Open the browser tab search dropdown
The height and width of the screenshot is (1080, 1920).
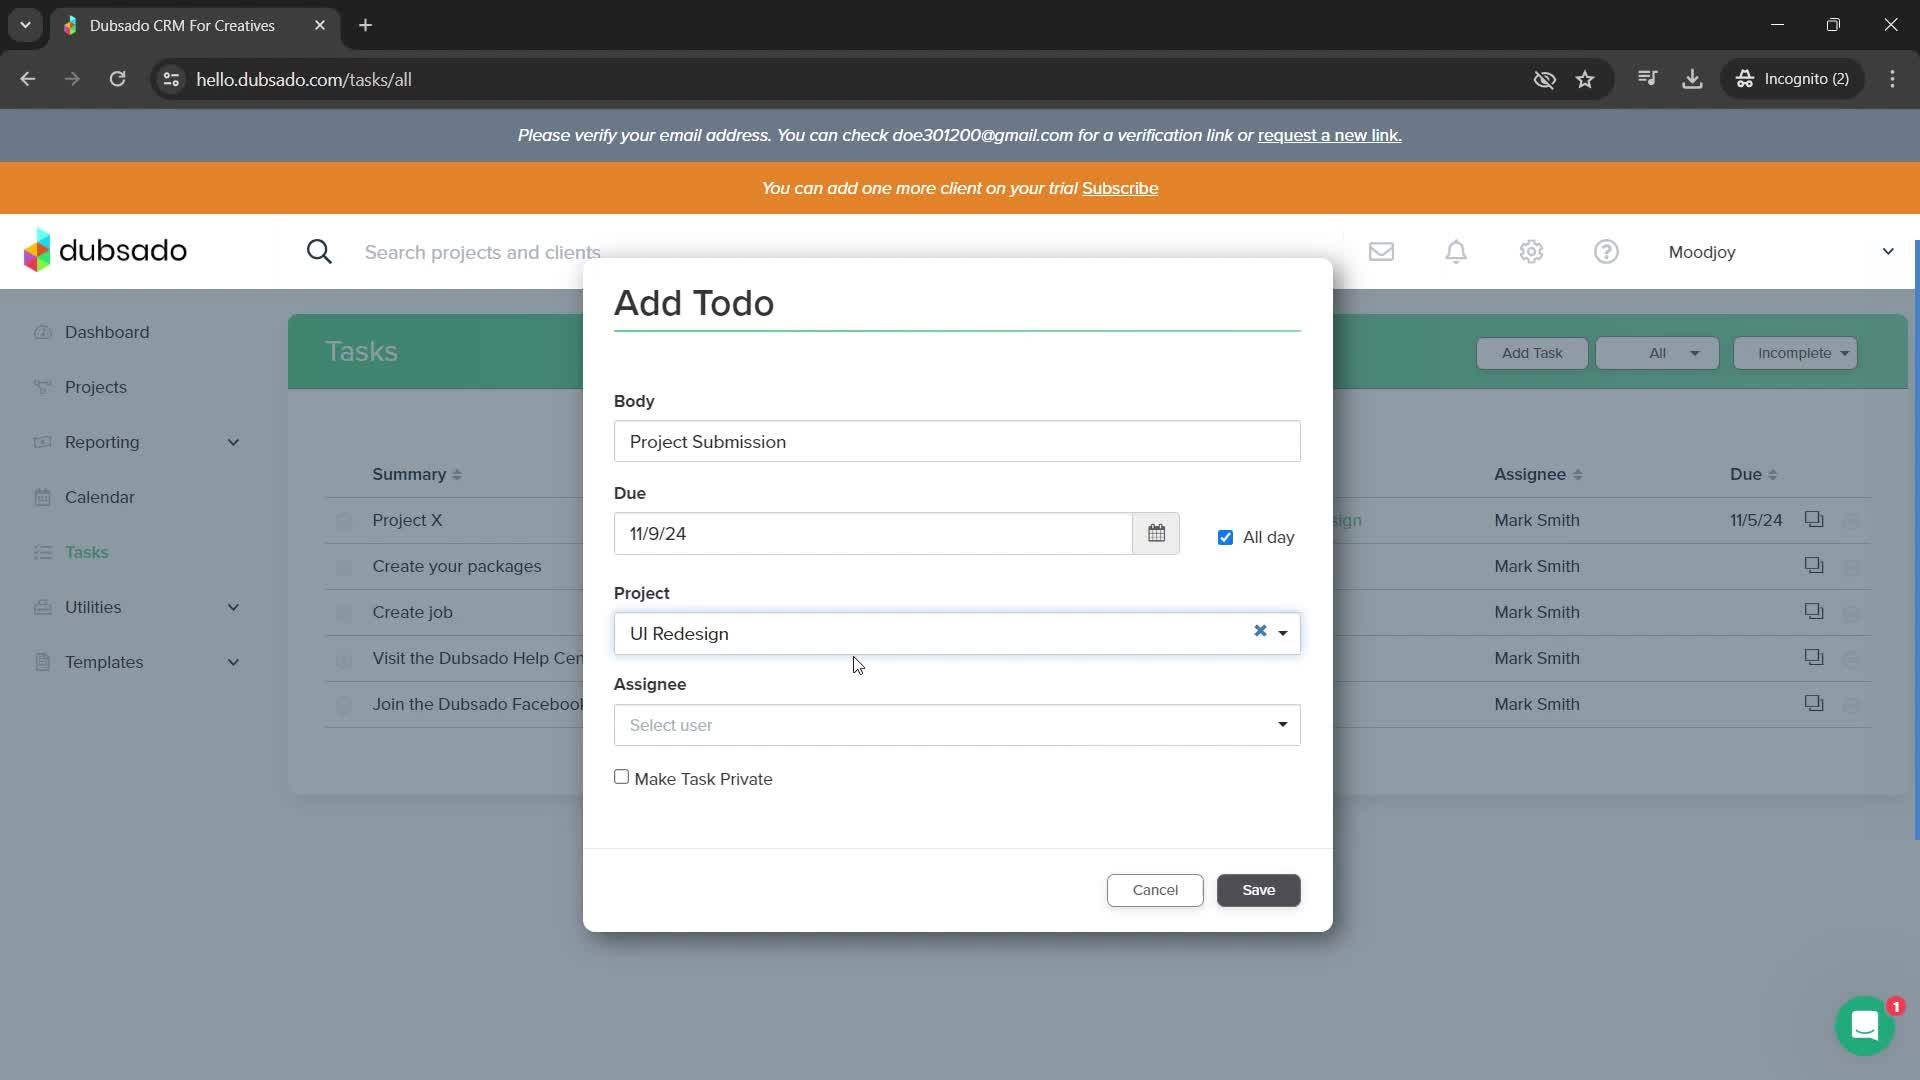25,25
